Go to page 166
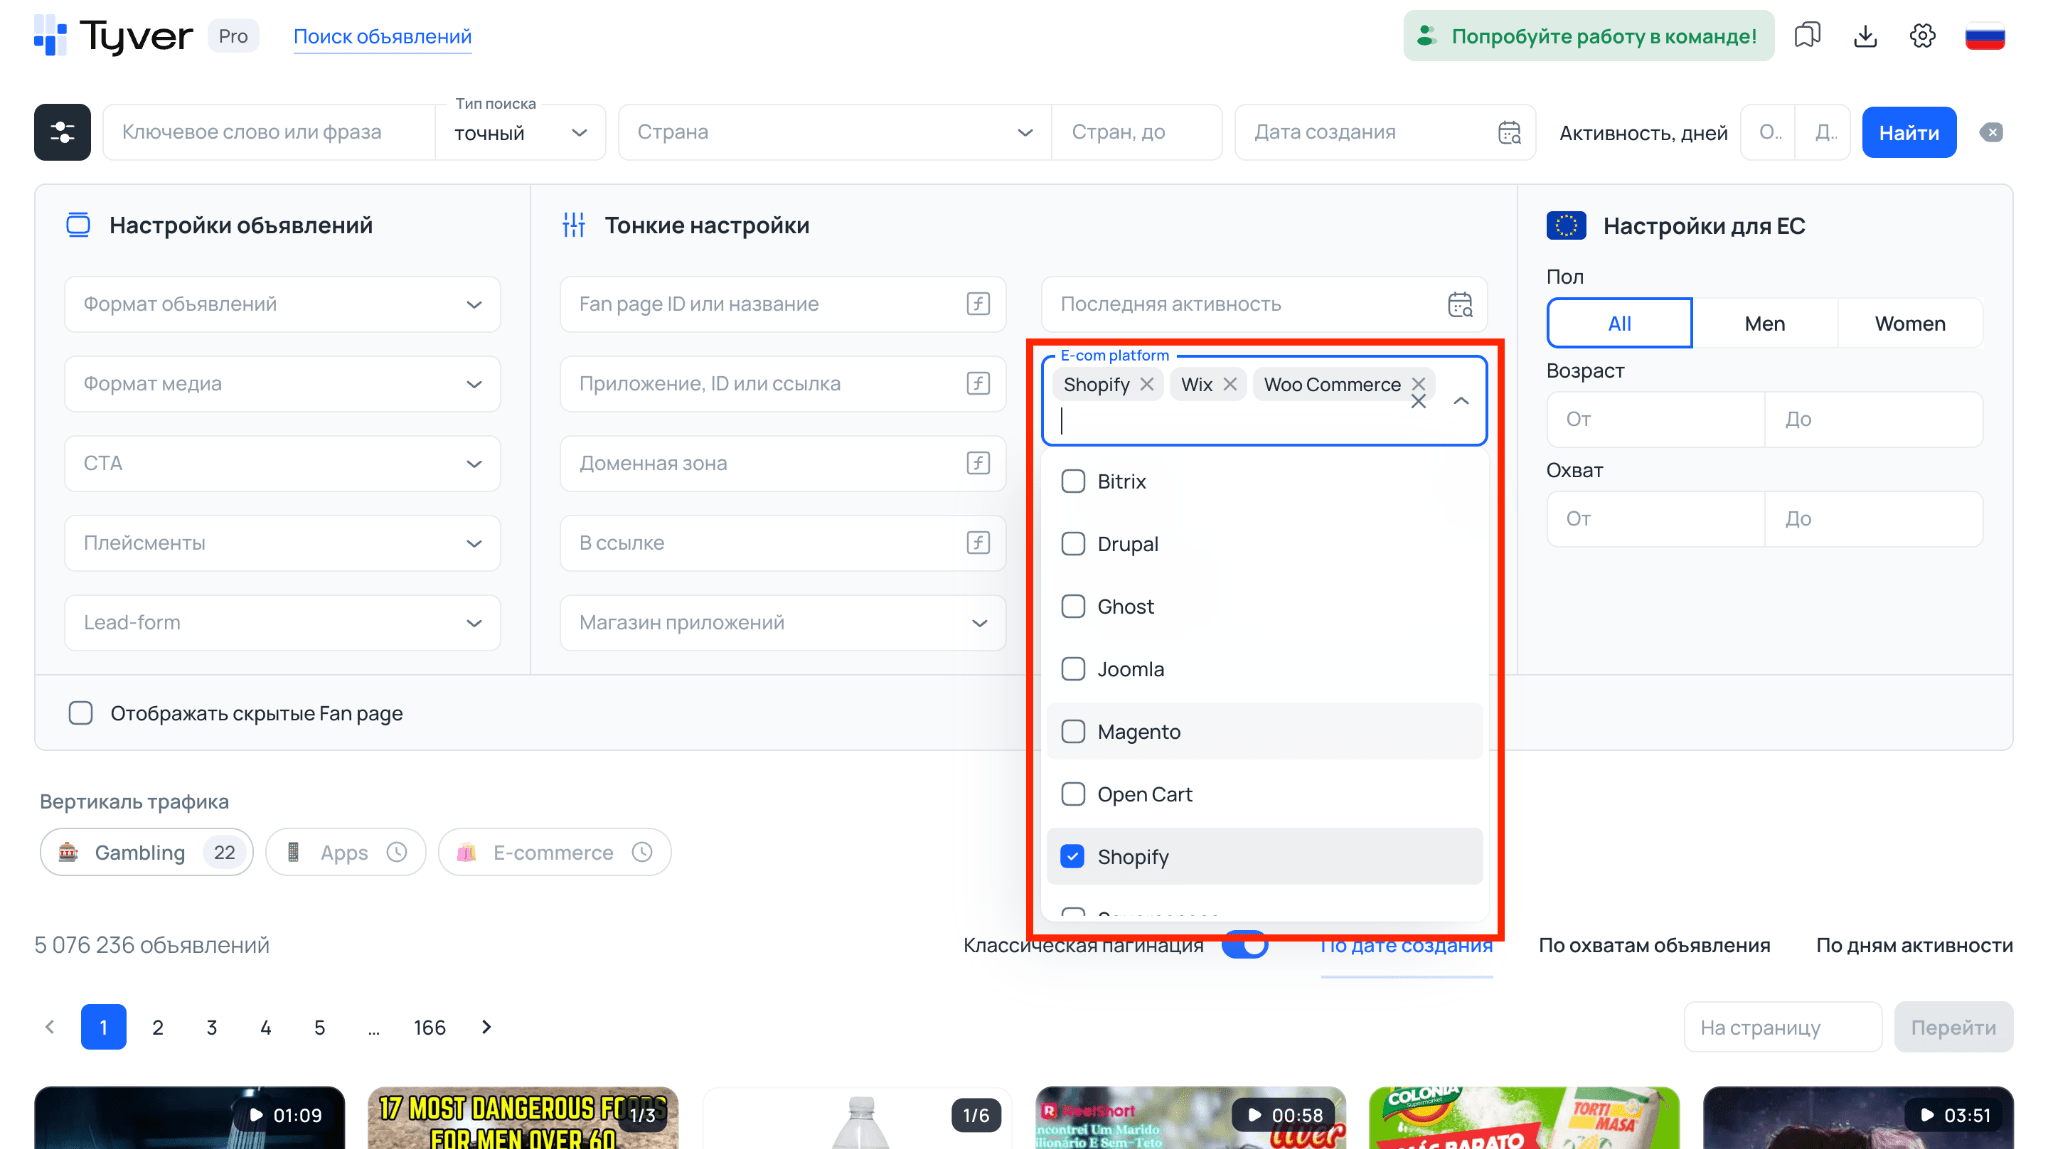Screen dimensions: 2048x1149 point(430,1027)
